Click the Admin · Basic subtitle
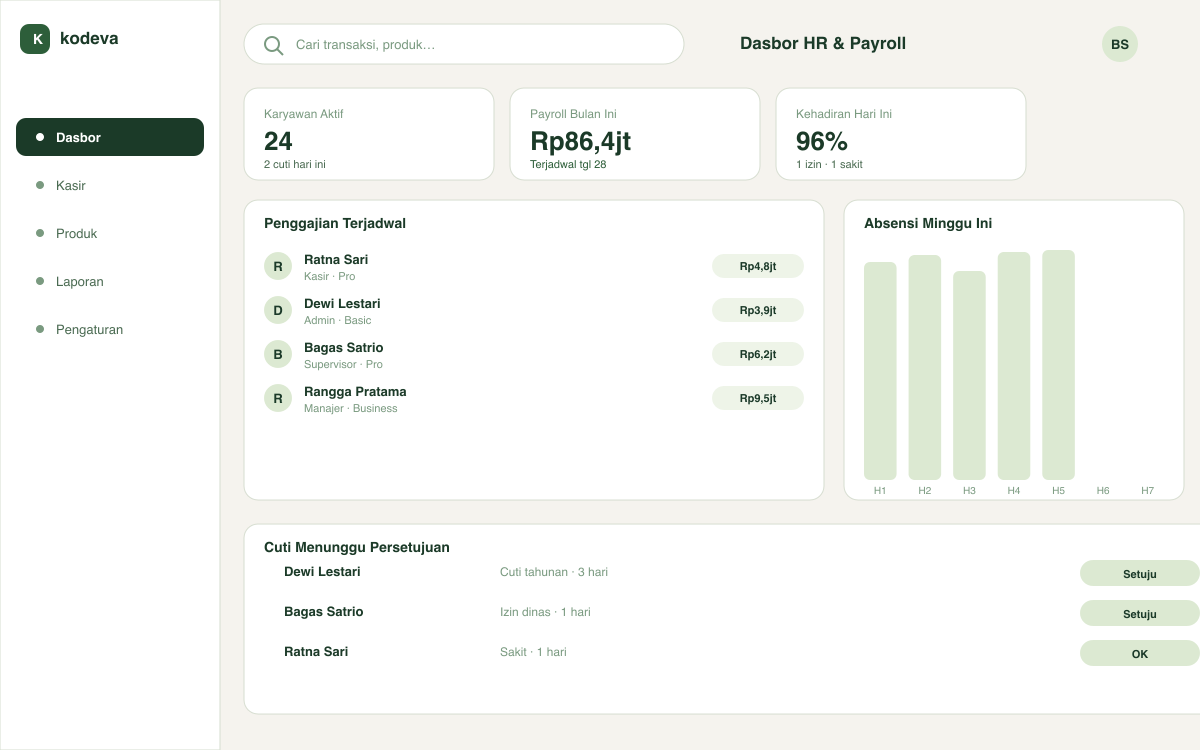This screenshot has height=750, width=1200. 337,320
